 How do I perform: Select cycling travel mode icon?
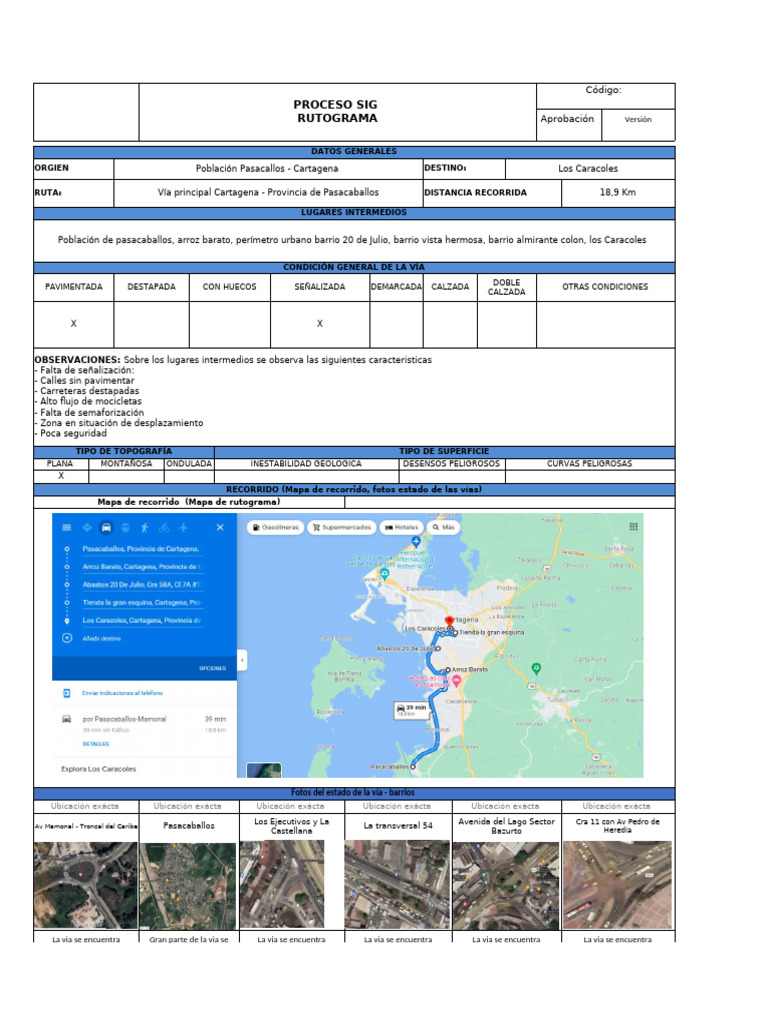point(164,527)
